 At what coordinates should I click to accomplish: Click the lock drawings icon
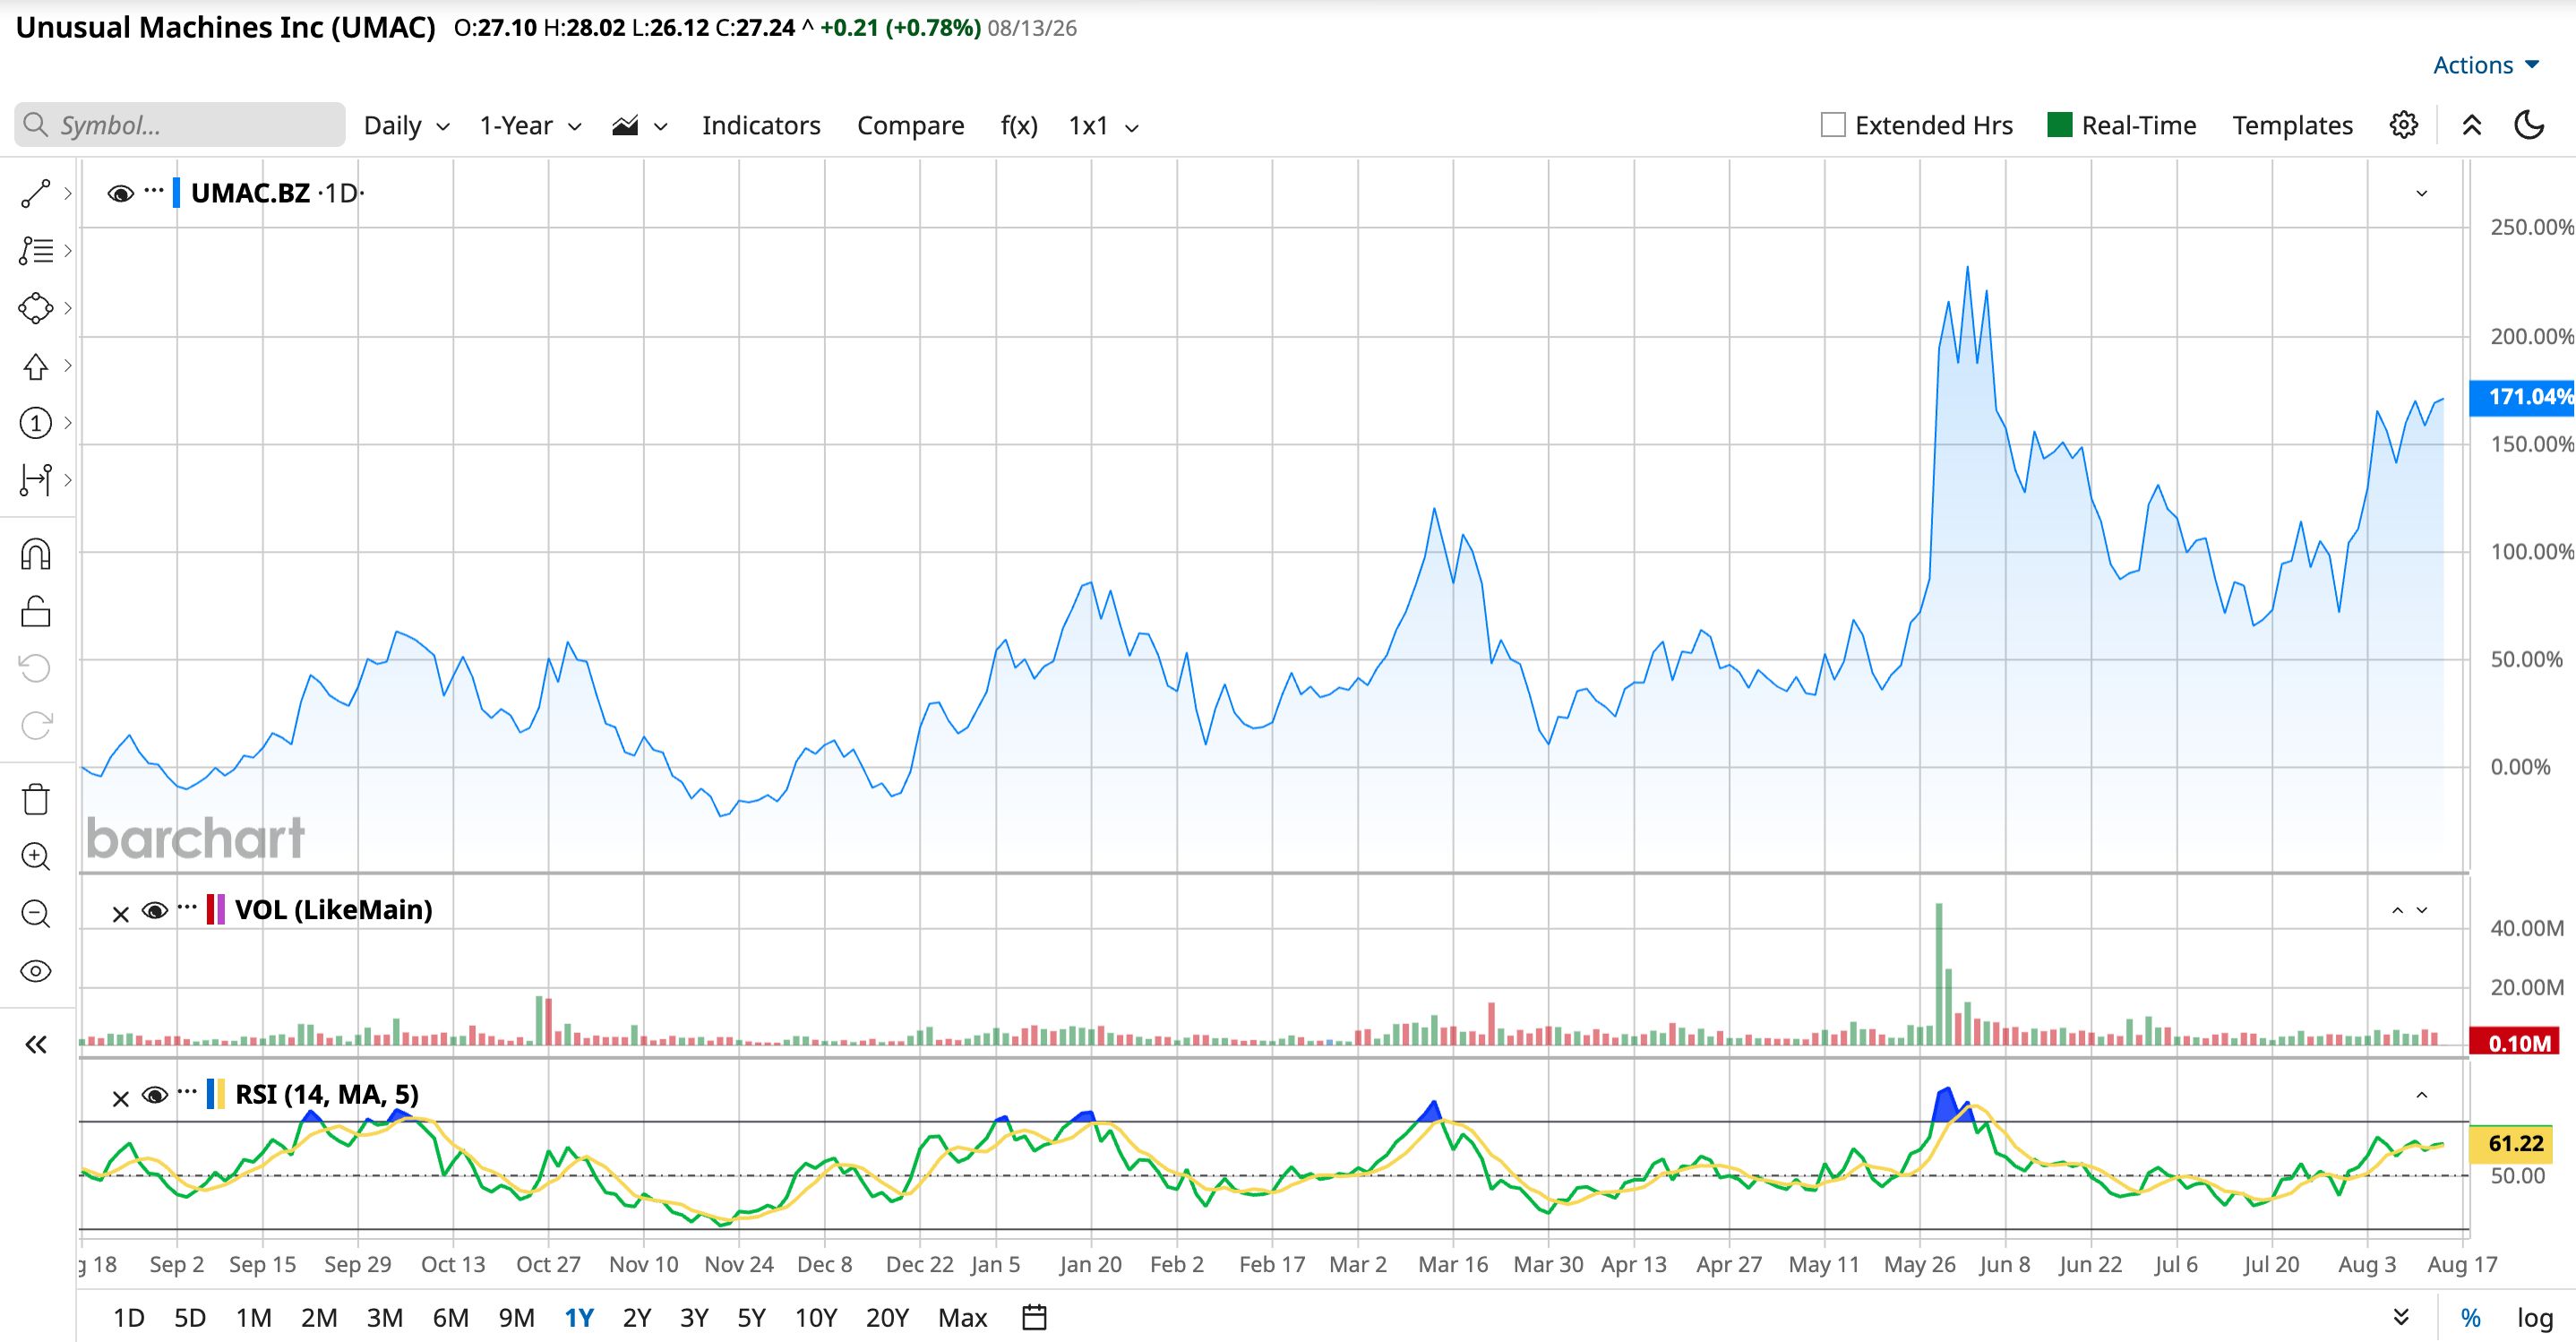point(36,611)
